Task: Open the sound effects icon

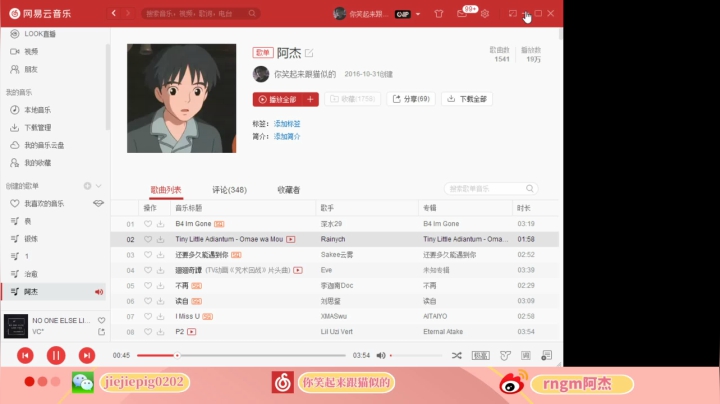Action: pyautogui.click(x=505, y=355)
